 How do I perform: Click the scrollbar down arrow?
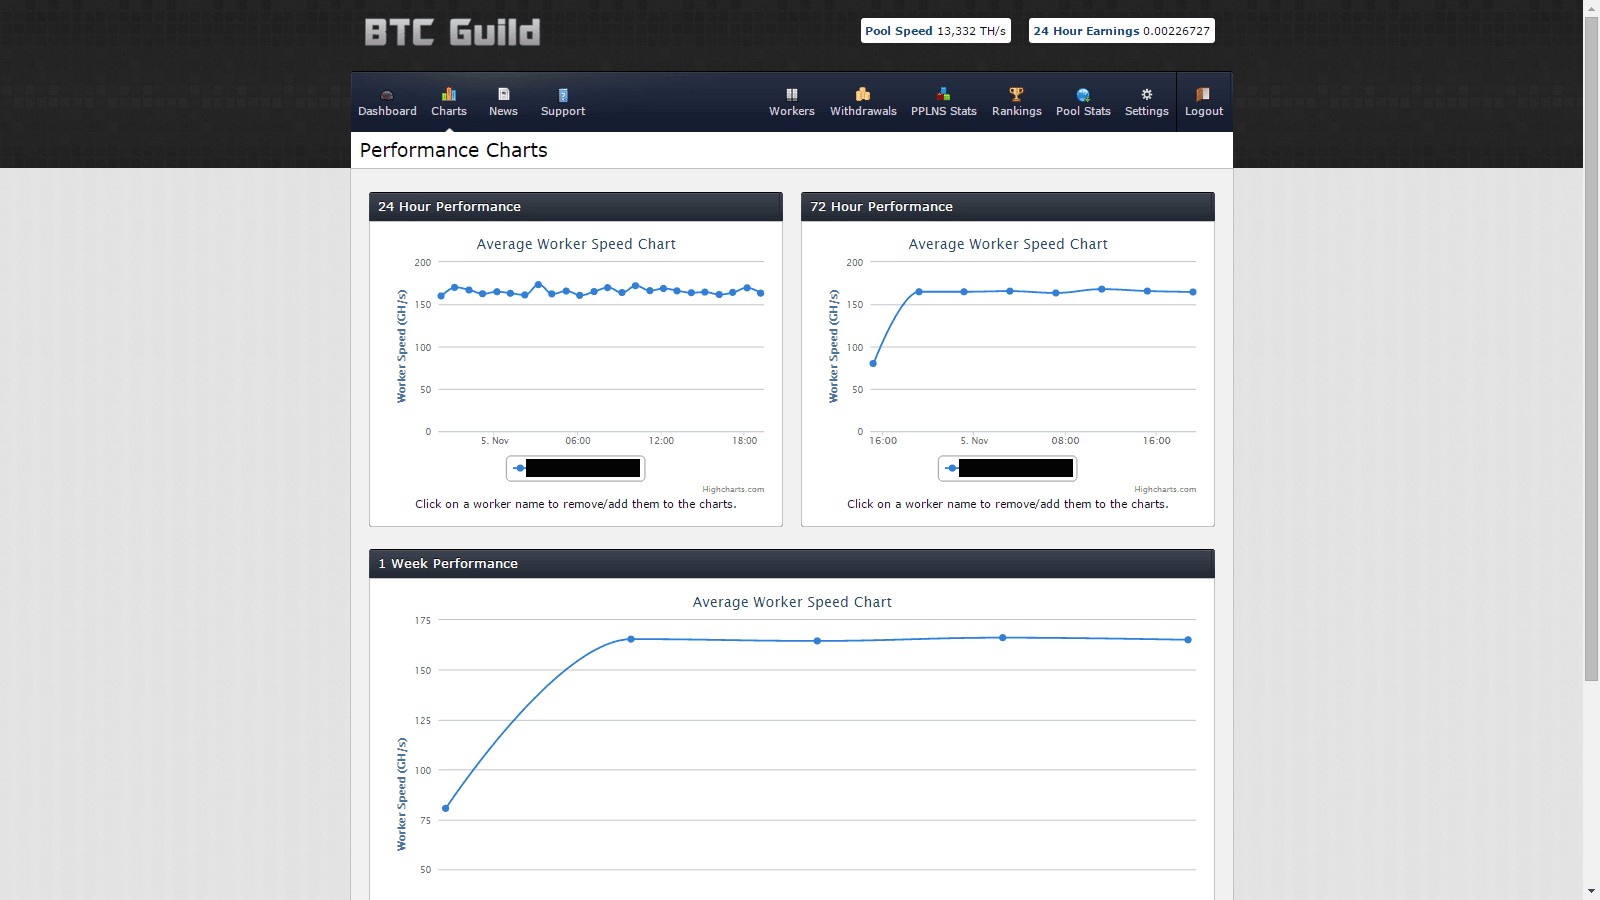tap(1591, 891)
